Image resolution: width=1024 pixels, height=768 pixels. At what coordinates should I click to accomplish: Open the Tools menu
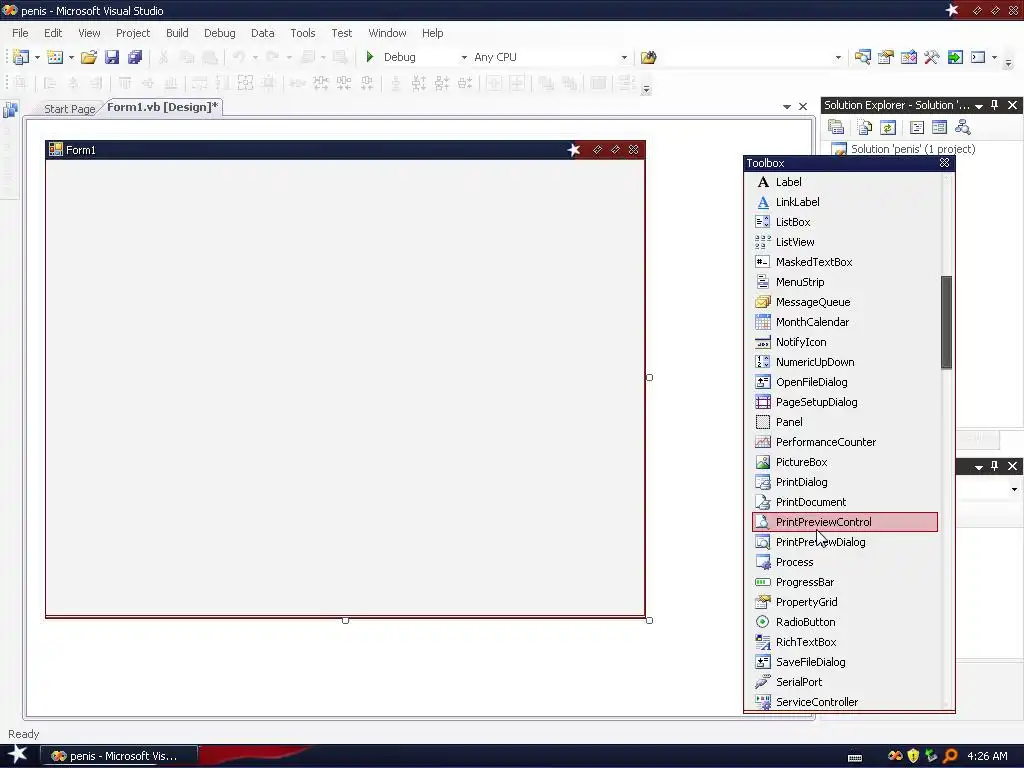pyautogui.click(x=302, y=33)
